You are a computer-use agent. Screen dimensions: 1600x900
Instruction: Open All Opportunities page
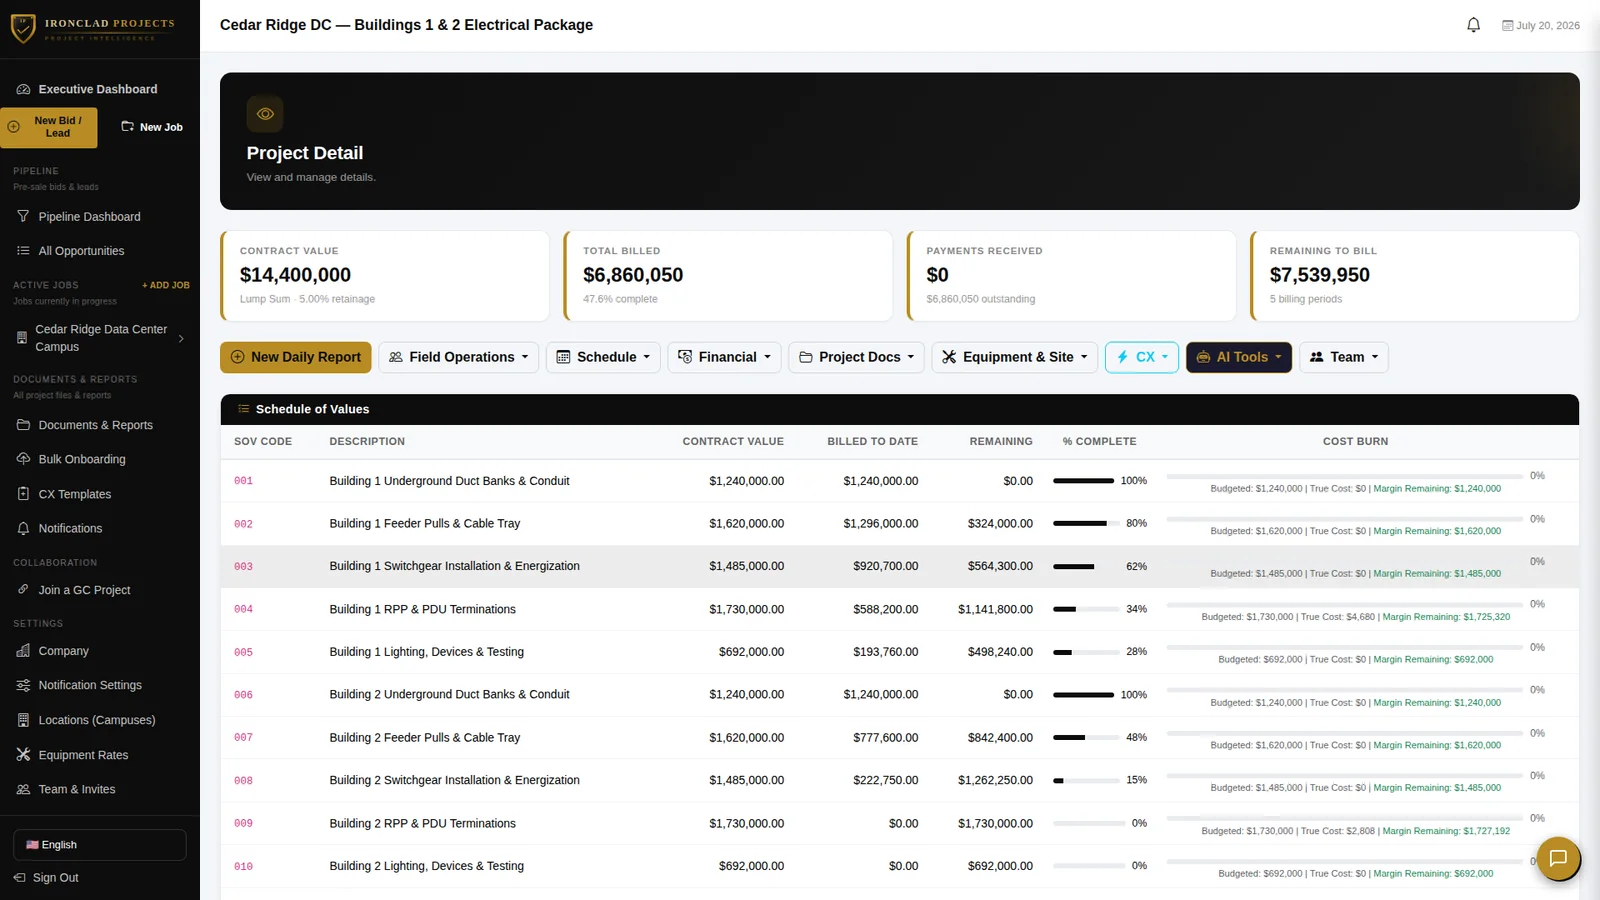81,251
